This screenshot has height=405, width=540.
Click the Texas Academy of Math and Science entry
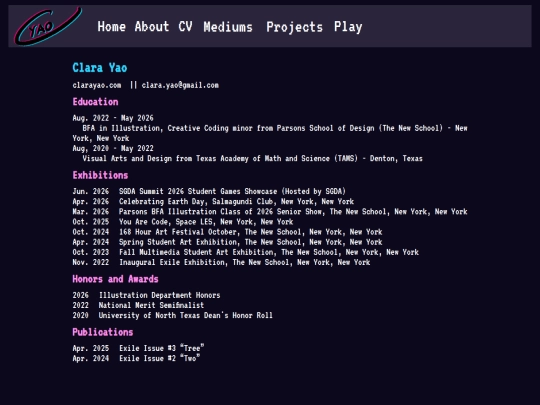point(252,158)
